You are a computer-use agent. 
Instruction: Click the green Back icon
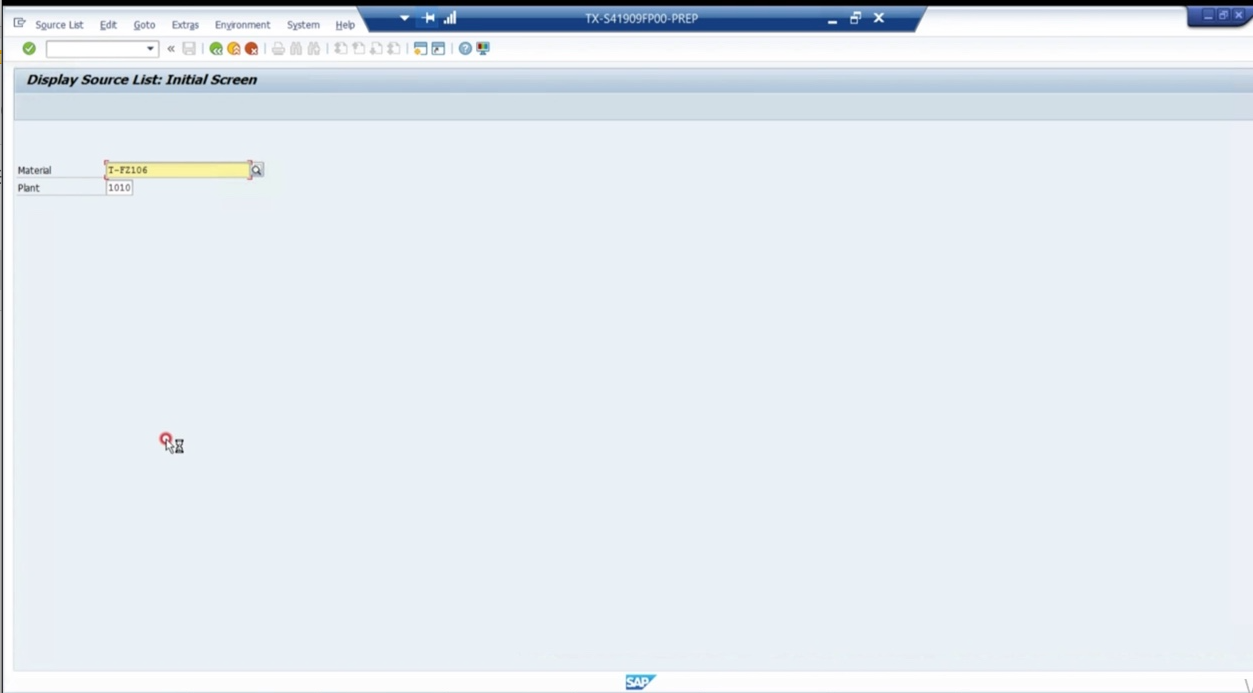point(216,48)
